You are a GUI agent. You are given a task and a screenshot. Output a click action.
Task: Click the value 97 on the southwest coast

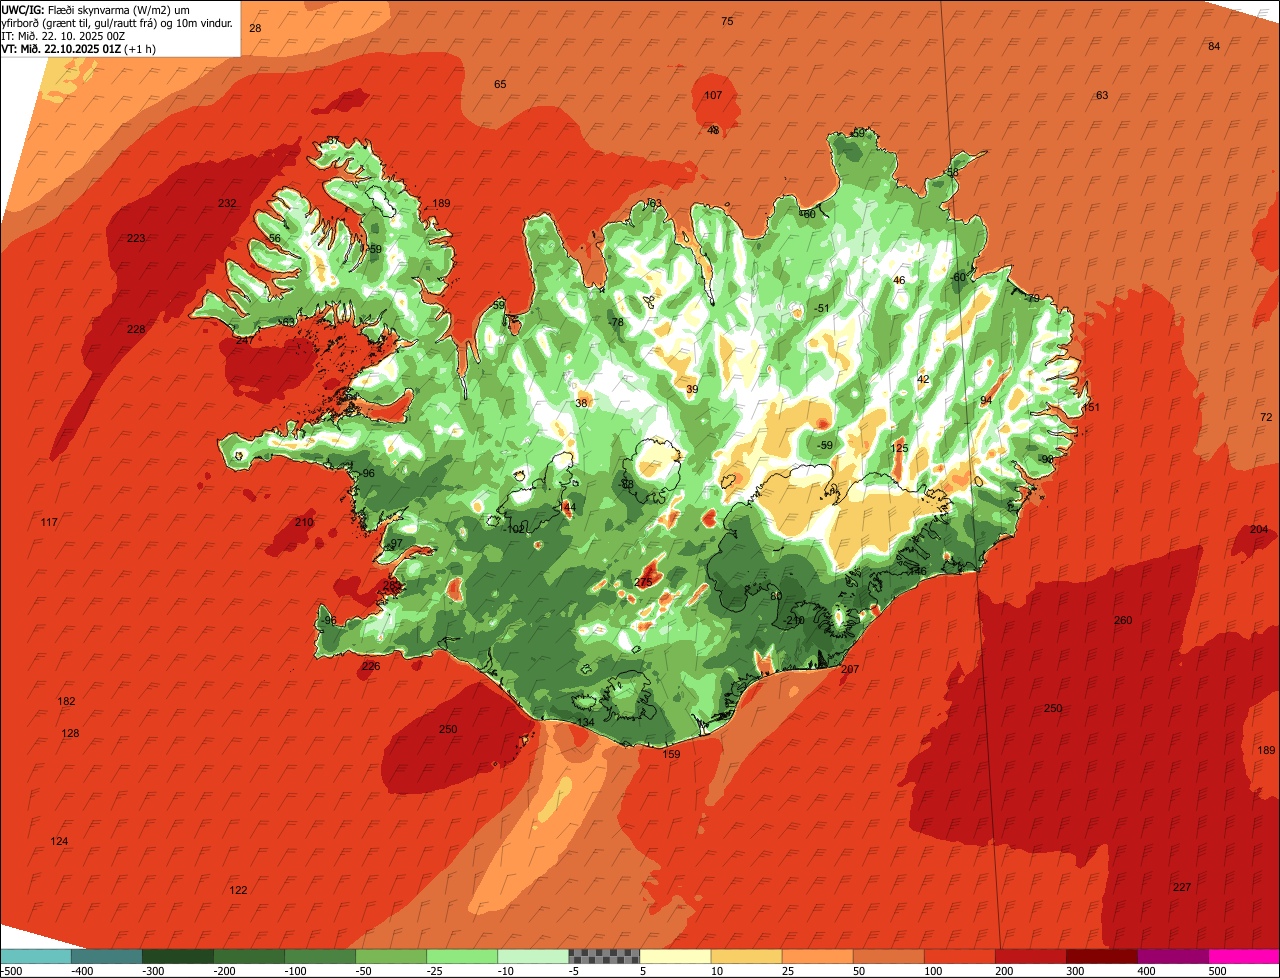point(396,543)
